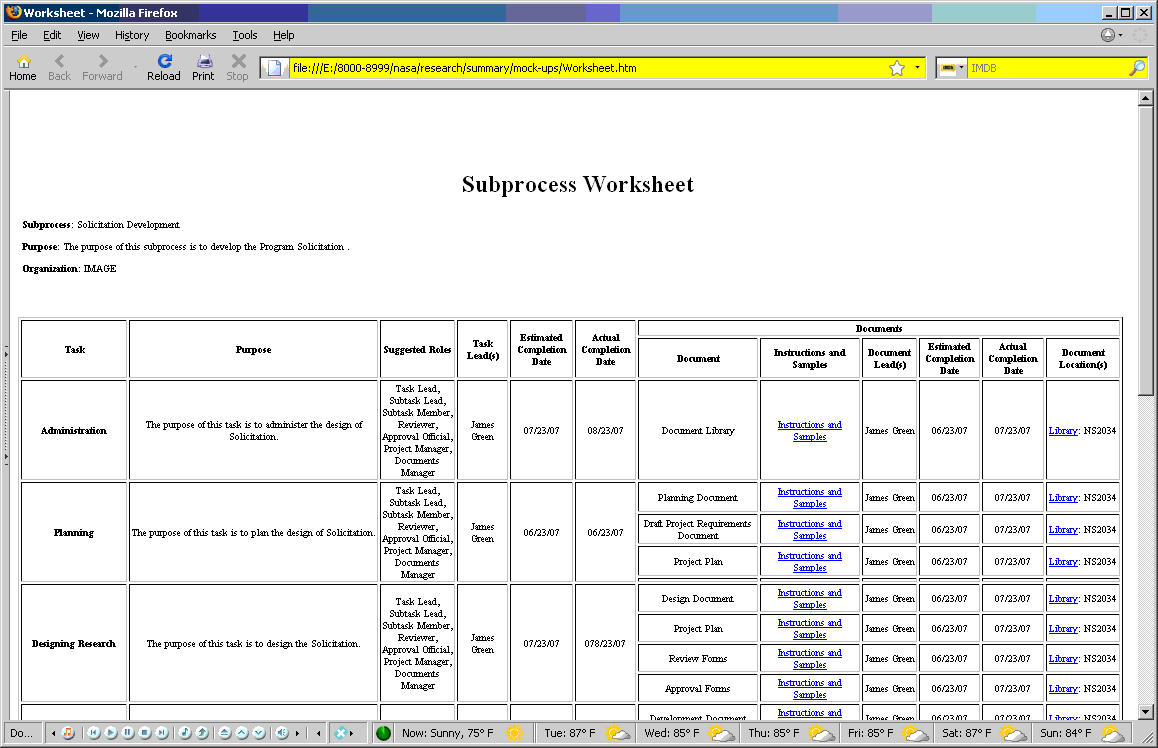
Task: Pause playback in status bar player
Action: 128,732
